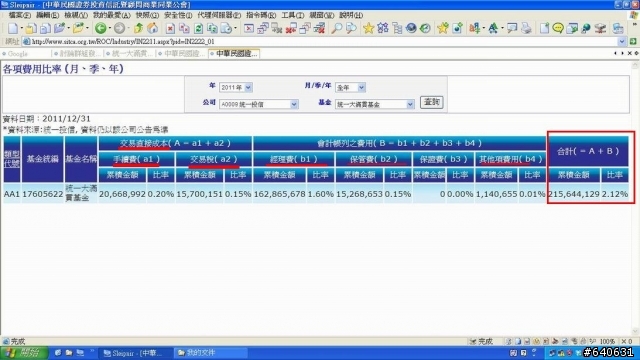Click the grey Forward arrow button
Viewport: 640px width, 360px height.
(119, 28)
